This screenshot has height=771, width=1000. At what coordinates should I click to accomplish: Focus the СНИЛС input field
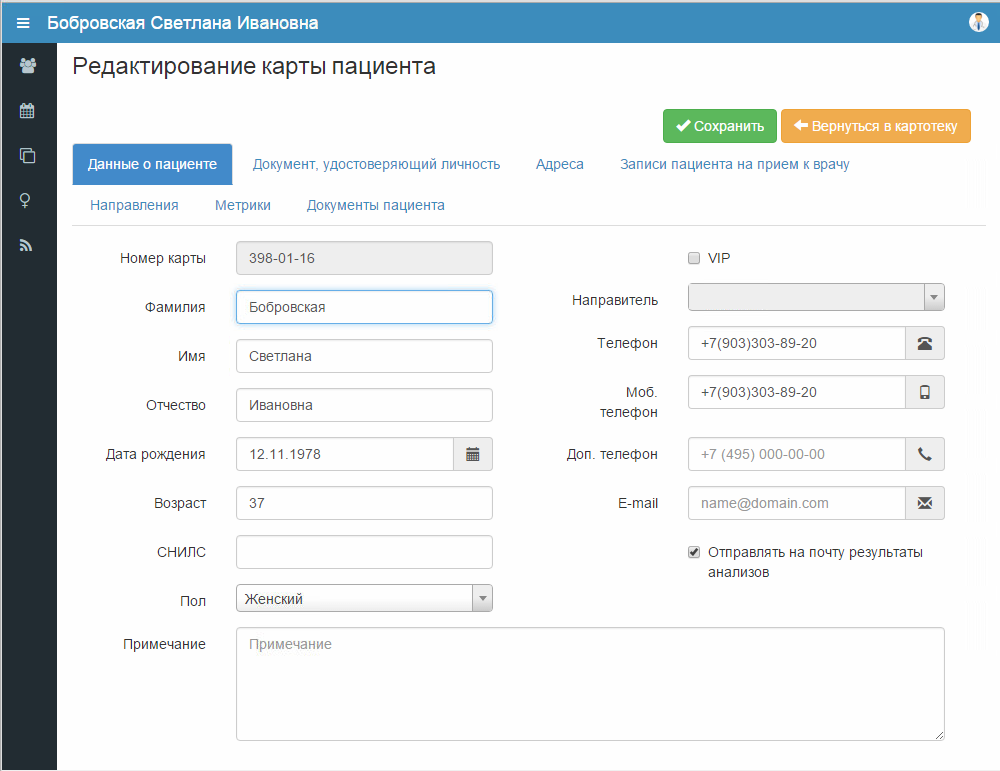point(364,552)
